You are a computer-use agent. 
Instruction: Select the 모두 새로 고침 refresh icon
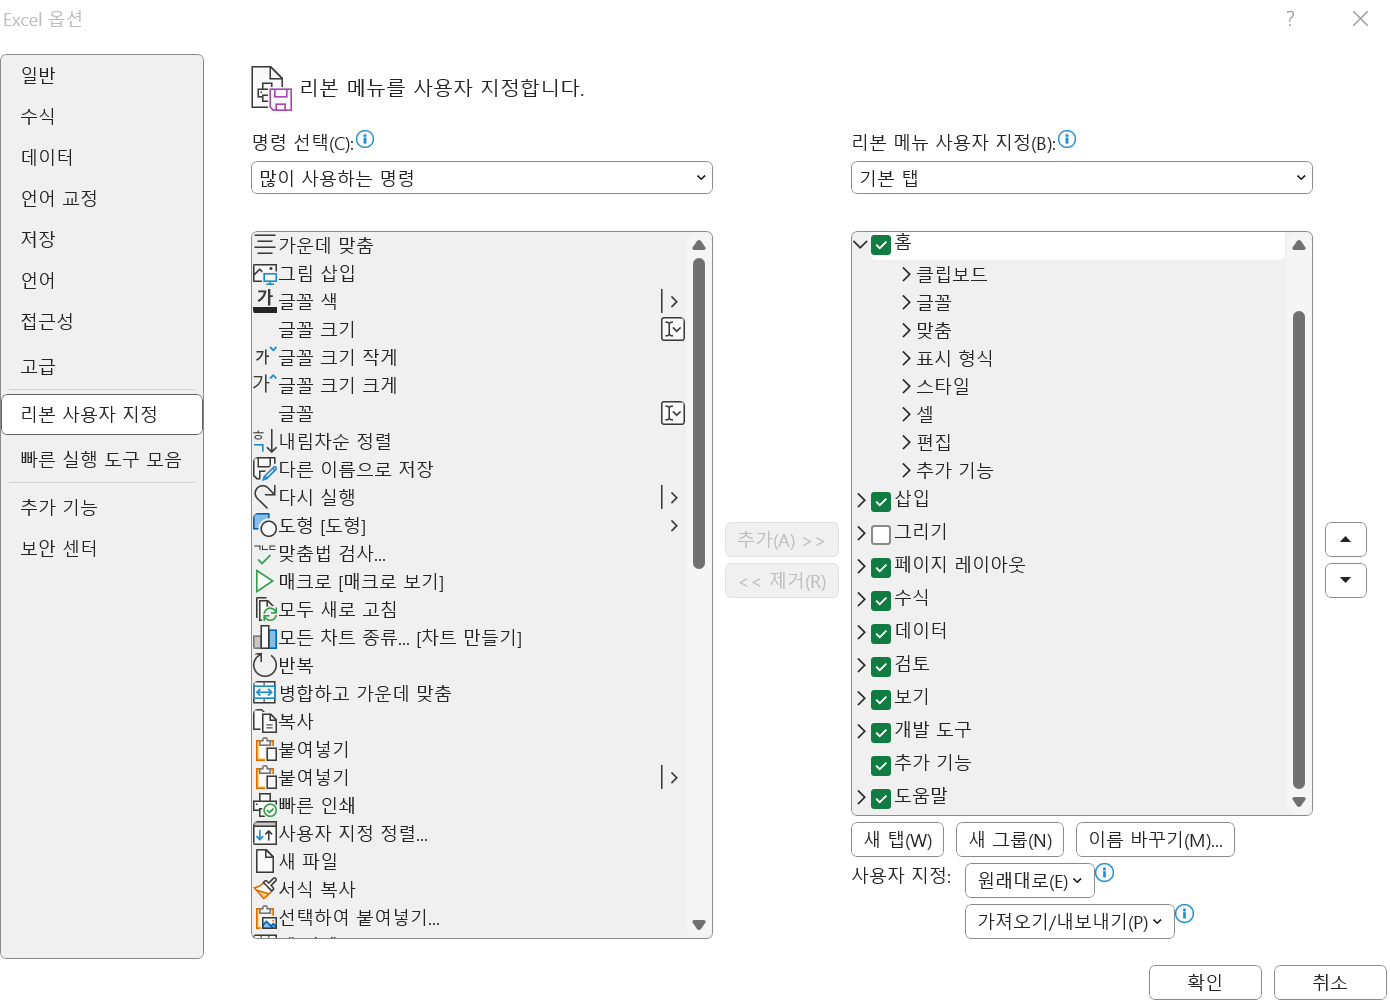[265, 608]
